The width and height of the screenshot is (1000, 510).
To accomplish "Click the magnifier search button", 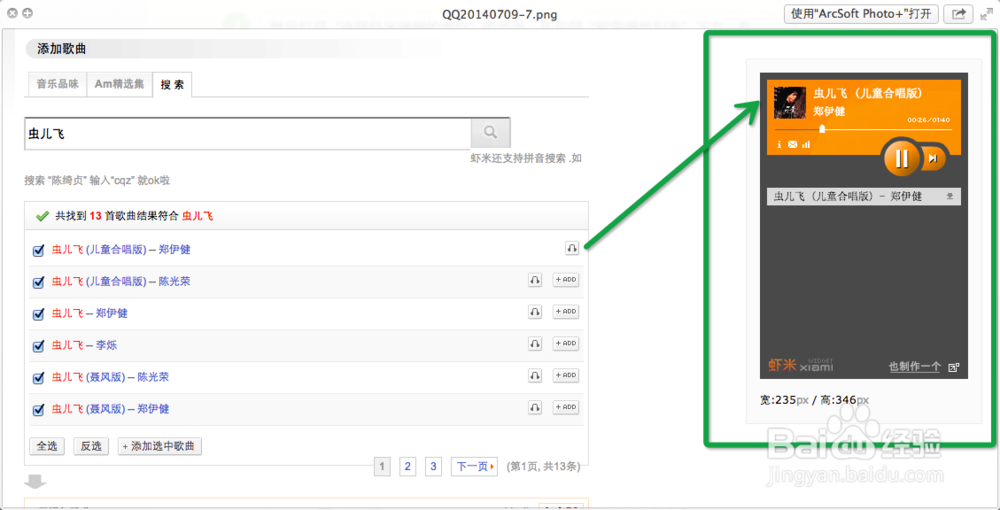I will [490, 133].
